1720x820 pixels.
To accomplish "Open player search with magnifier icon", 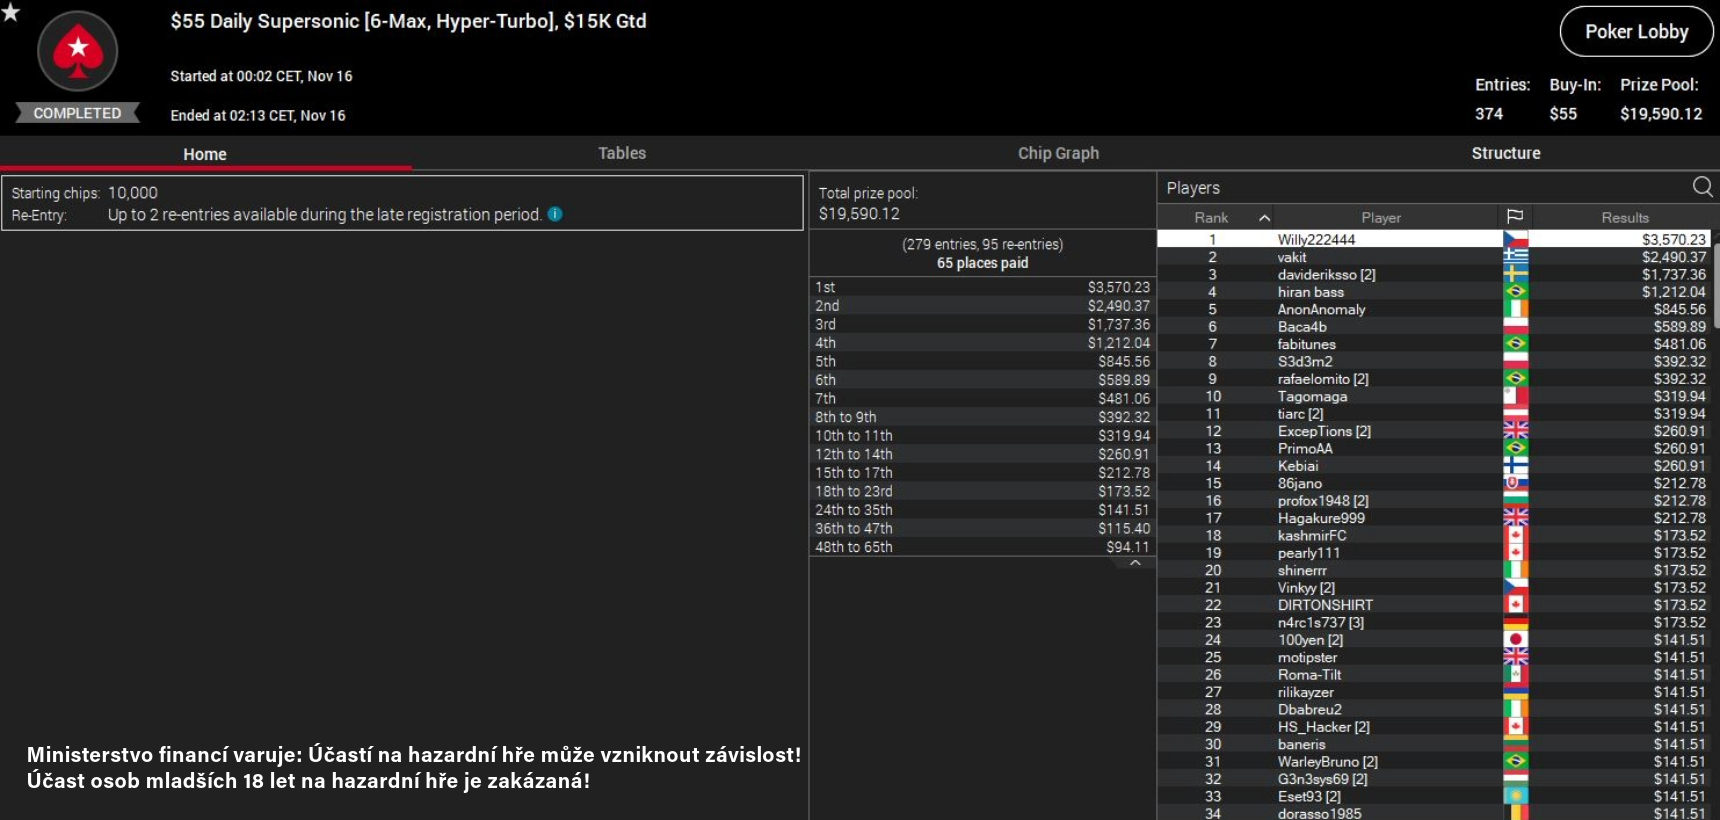I will pyautogui.click(x=1702, y=187).
